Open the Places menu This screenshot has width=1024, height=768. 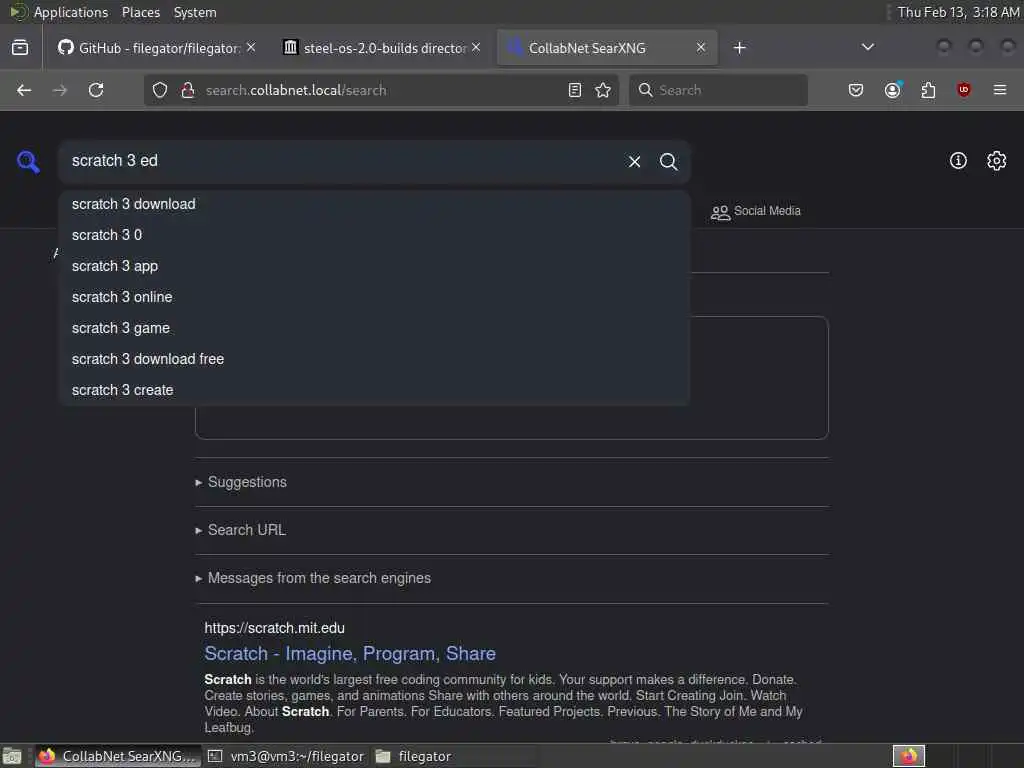pos(140,12)
